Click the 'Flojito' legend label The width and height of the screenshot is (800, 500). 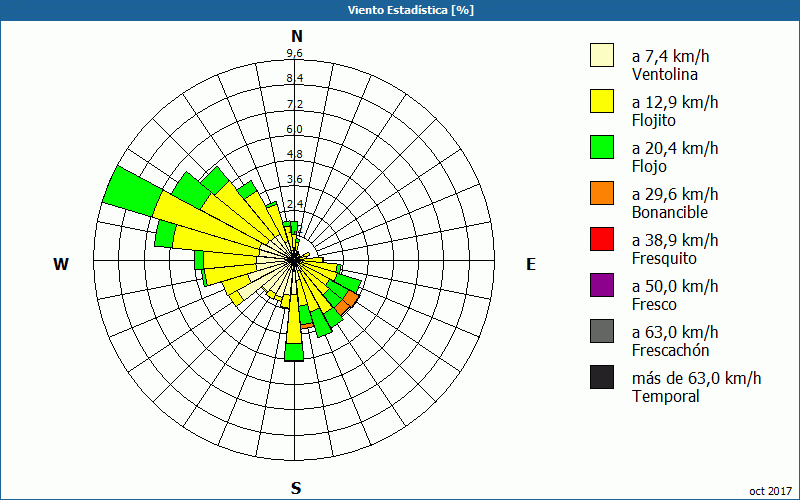[654, 121]
